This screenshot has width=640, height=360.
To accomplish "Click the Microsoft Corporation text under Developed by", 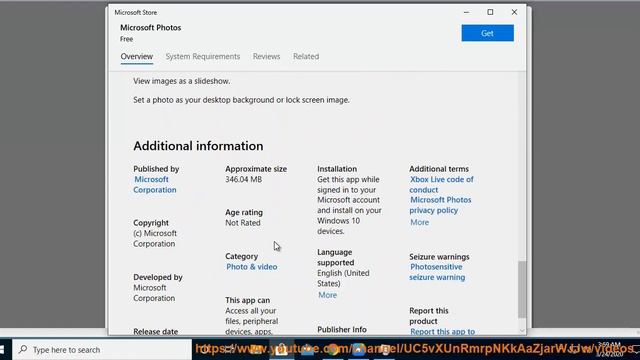I will coord(154,293).
